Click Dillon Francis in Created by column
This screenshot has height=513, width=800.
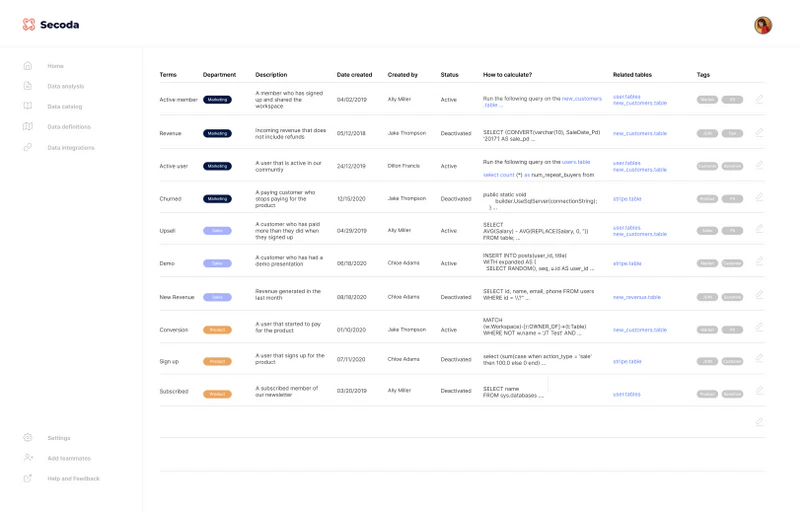click(x=404, y=166)
